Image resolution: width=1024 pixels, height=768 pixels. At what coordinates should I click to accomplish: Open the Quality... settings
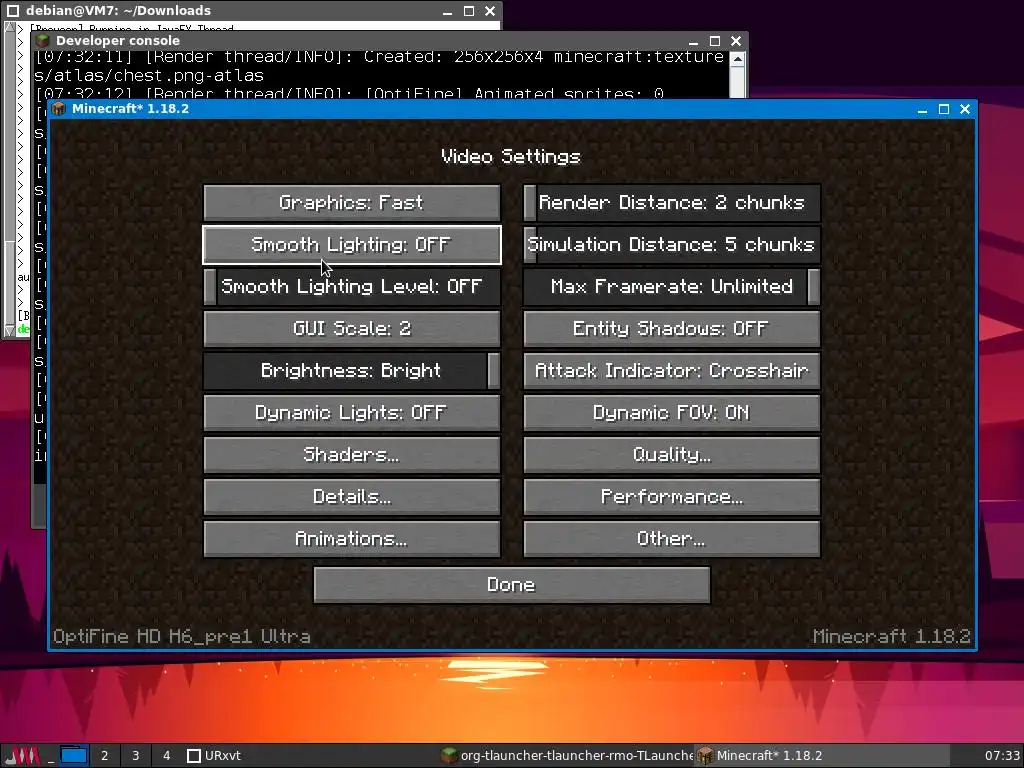[x=672, y=455]
